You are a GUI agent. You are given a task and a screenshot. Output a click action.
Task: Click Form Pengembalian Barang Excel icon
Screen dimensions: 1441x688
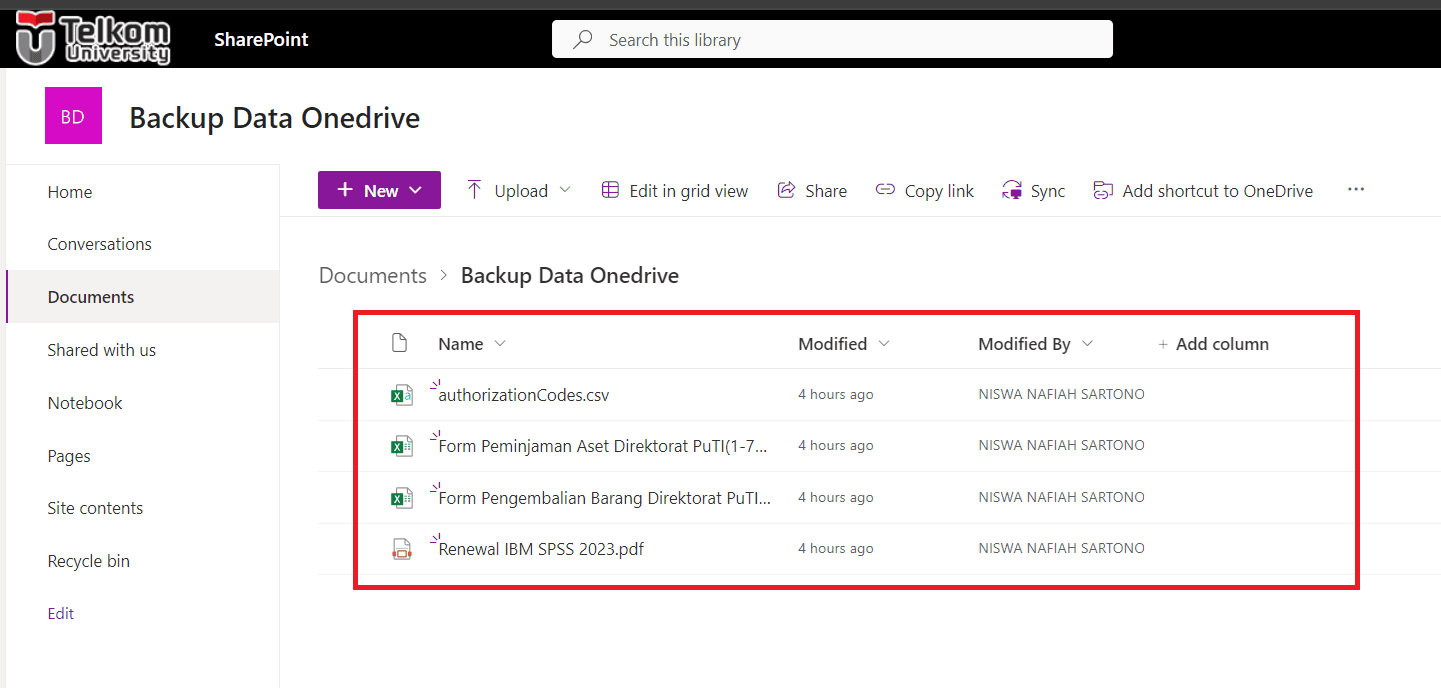click(401, 498)
